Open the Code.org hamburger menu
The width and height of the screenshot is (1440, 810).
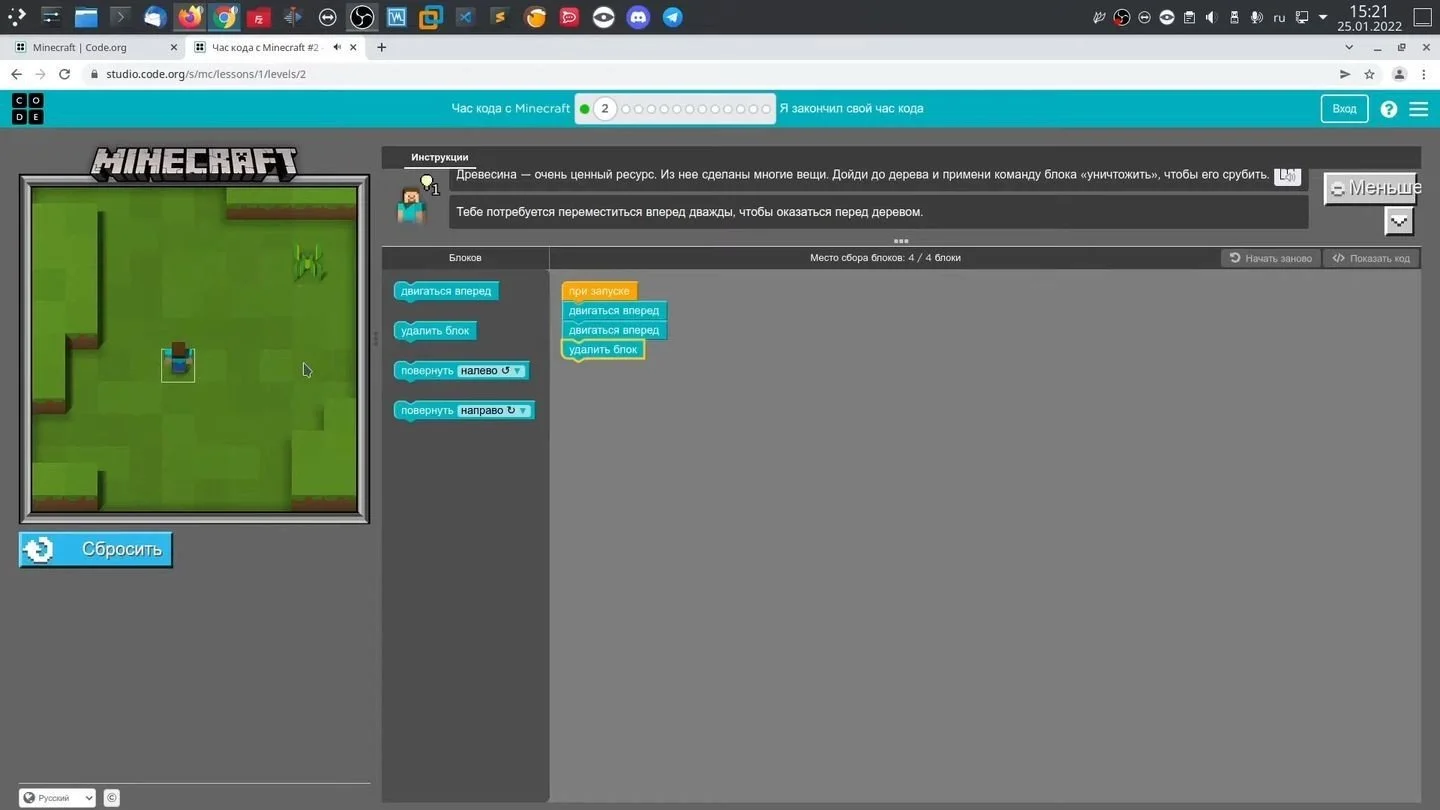click(1419, 109)
